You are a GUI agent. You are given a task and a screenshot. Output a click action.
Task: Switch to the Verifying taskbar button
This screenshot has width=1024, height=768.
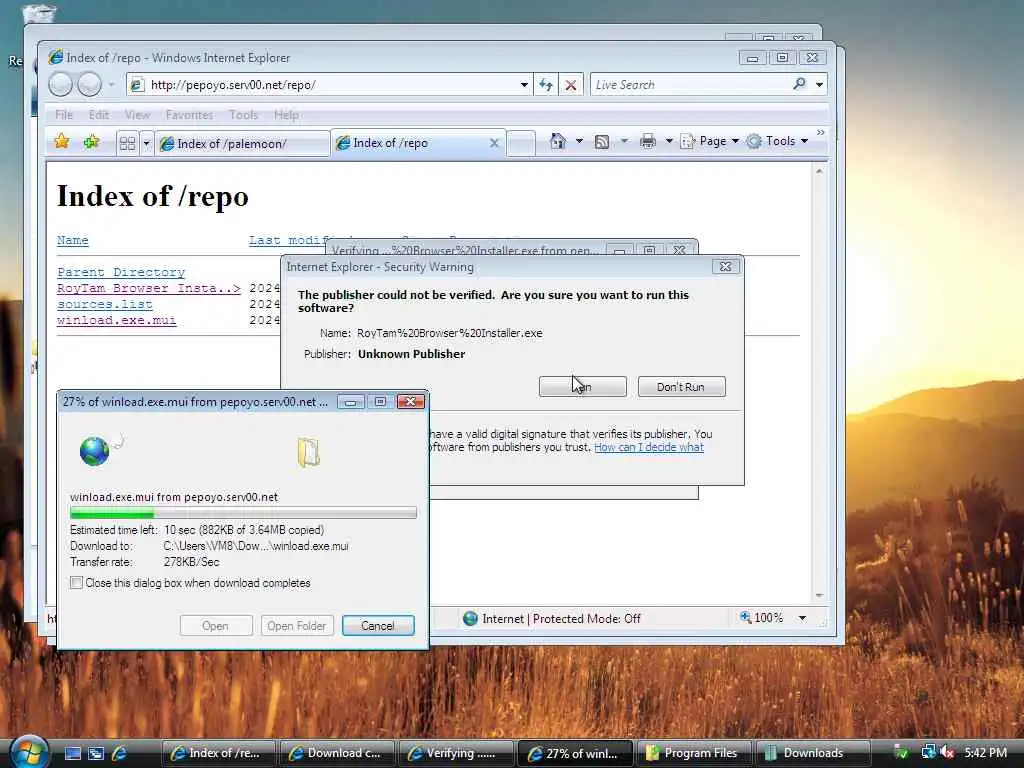coord(456,753)
